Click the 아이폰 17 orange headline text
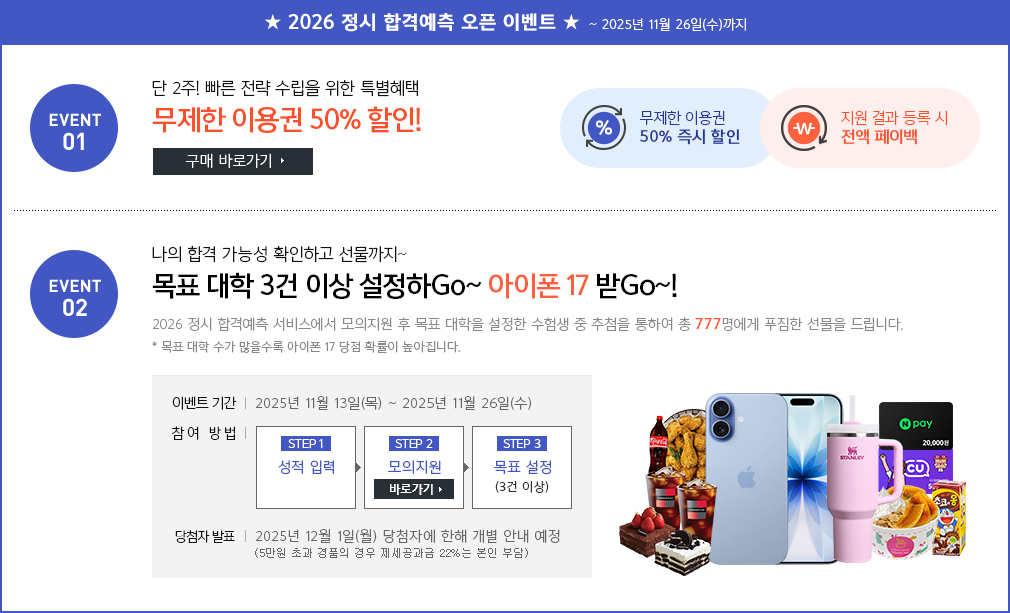Viewport: 1010px width, 613px height. [x=538, y=285]
